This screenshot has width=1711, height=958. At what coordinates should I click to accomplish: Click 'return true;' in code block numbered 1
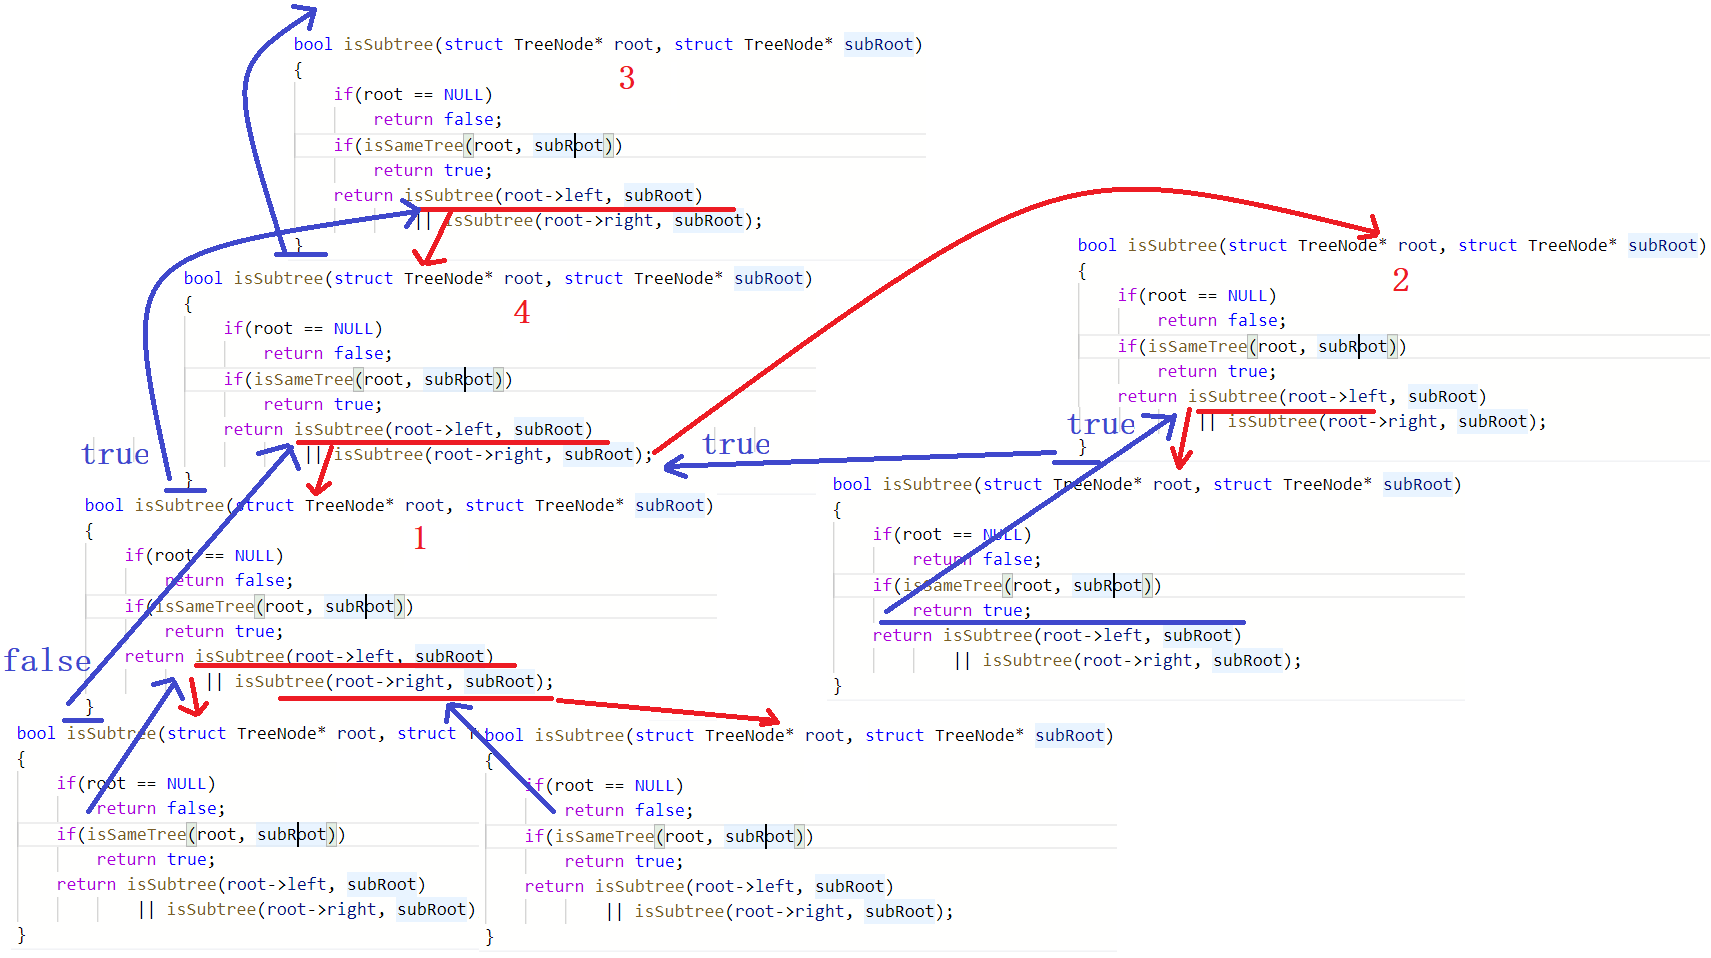pos(224,631)
